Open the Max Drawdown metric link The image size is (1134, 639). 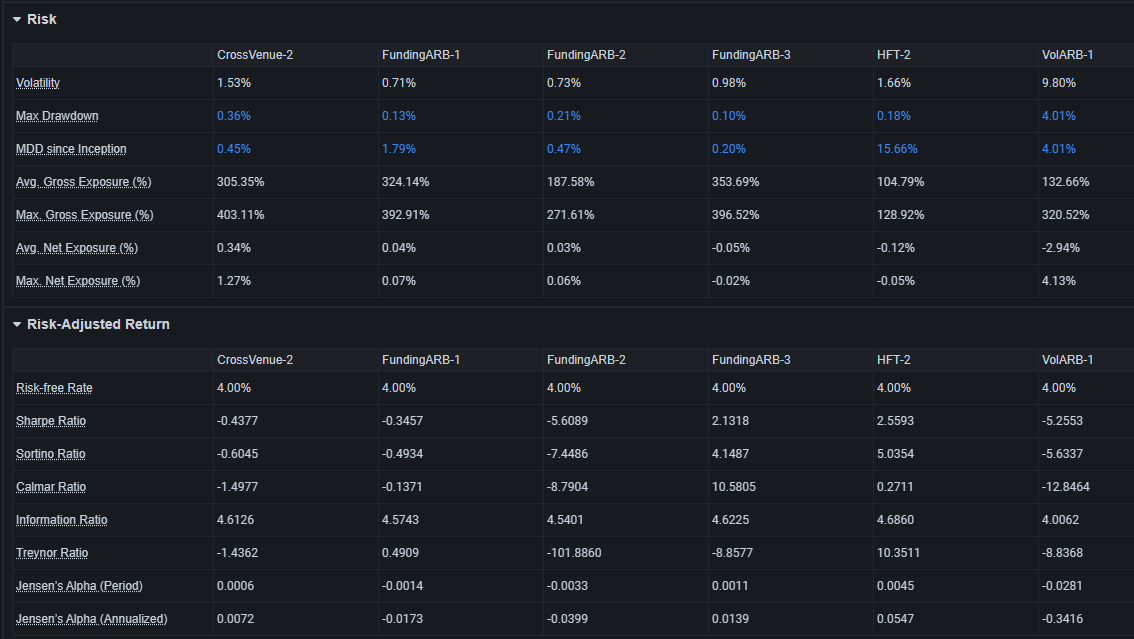pyautogui.click(x=57, y=116)
